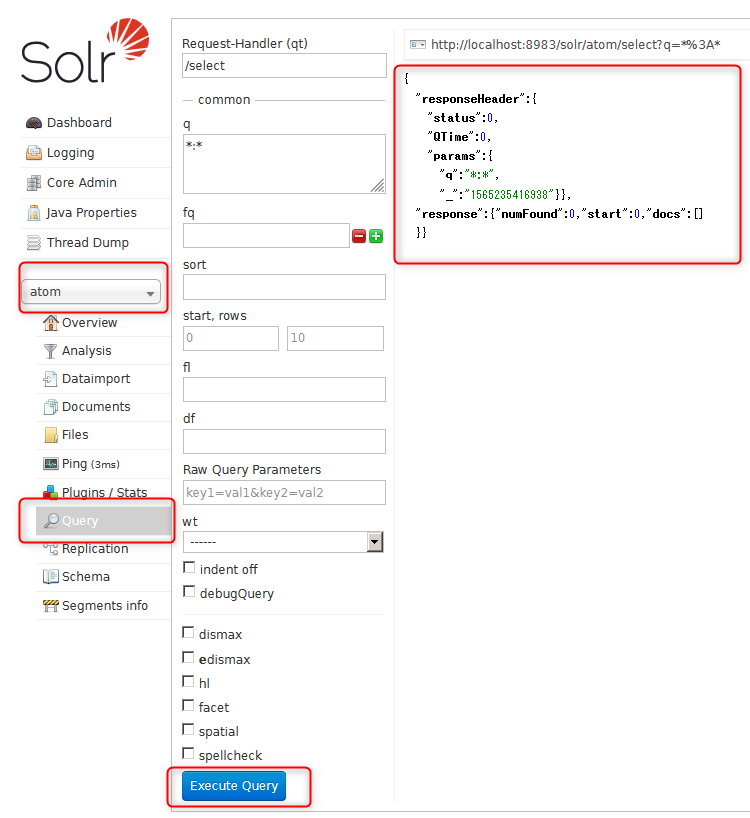Open the localhost select query URL link

(576, 45)
